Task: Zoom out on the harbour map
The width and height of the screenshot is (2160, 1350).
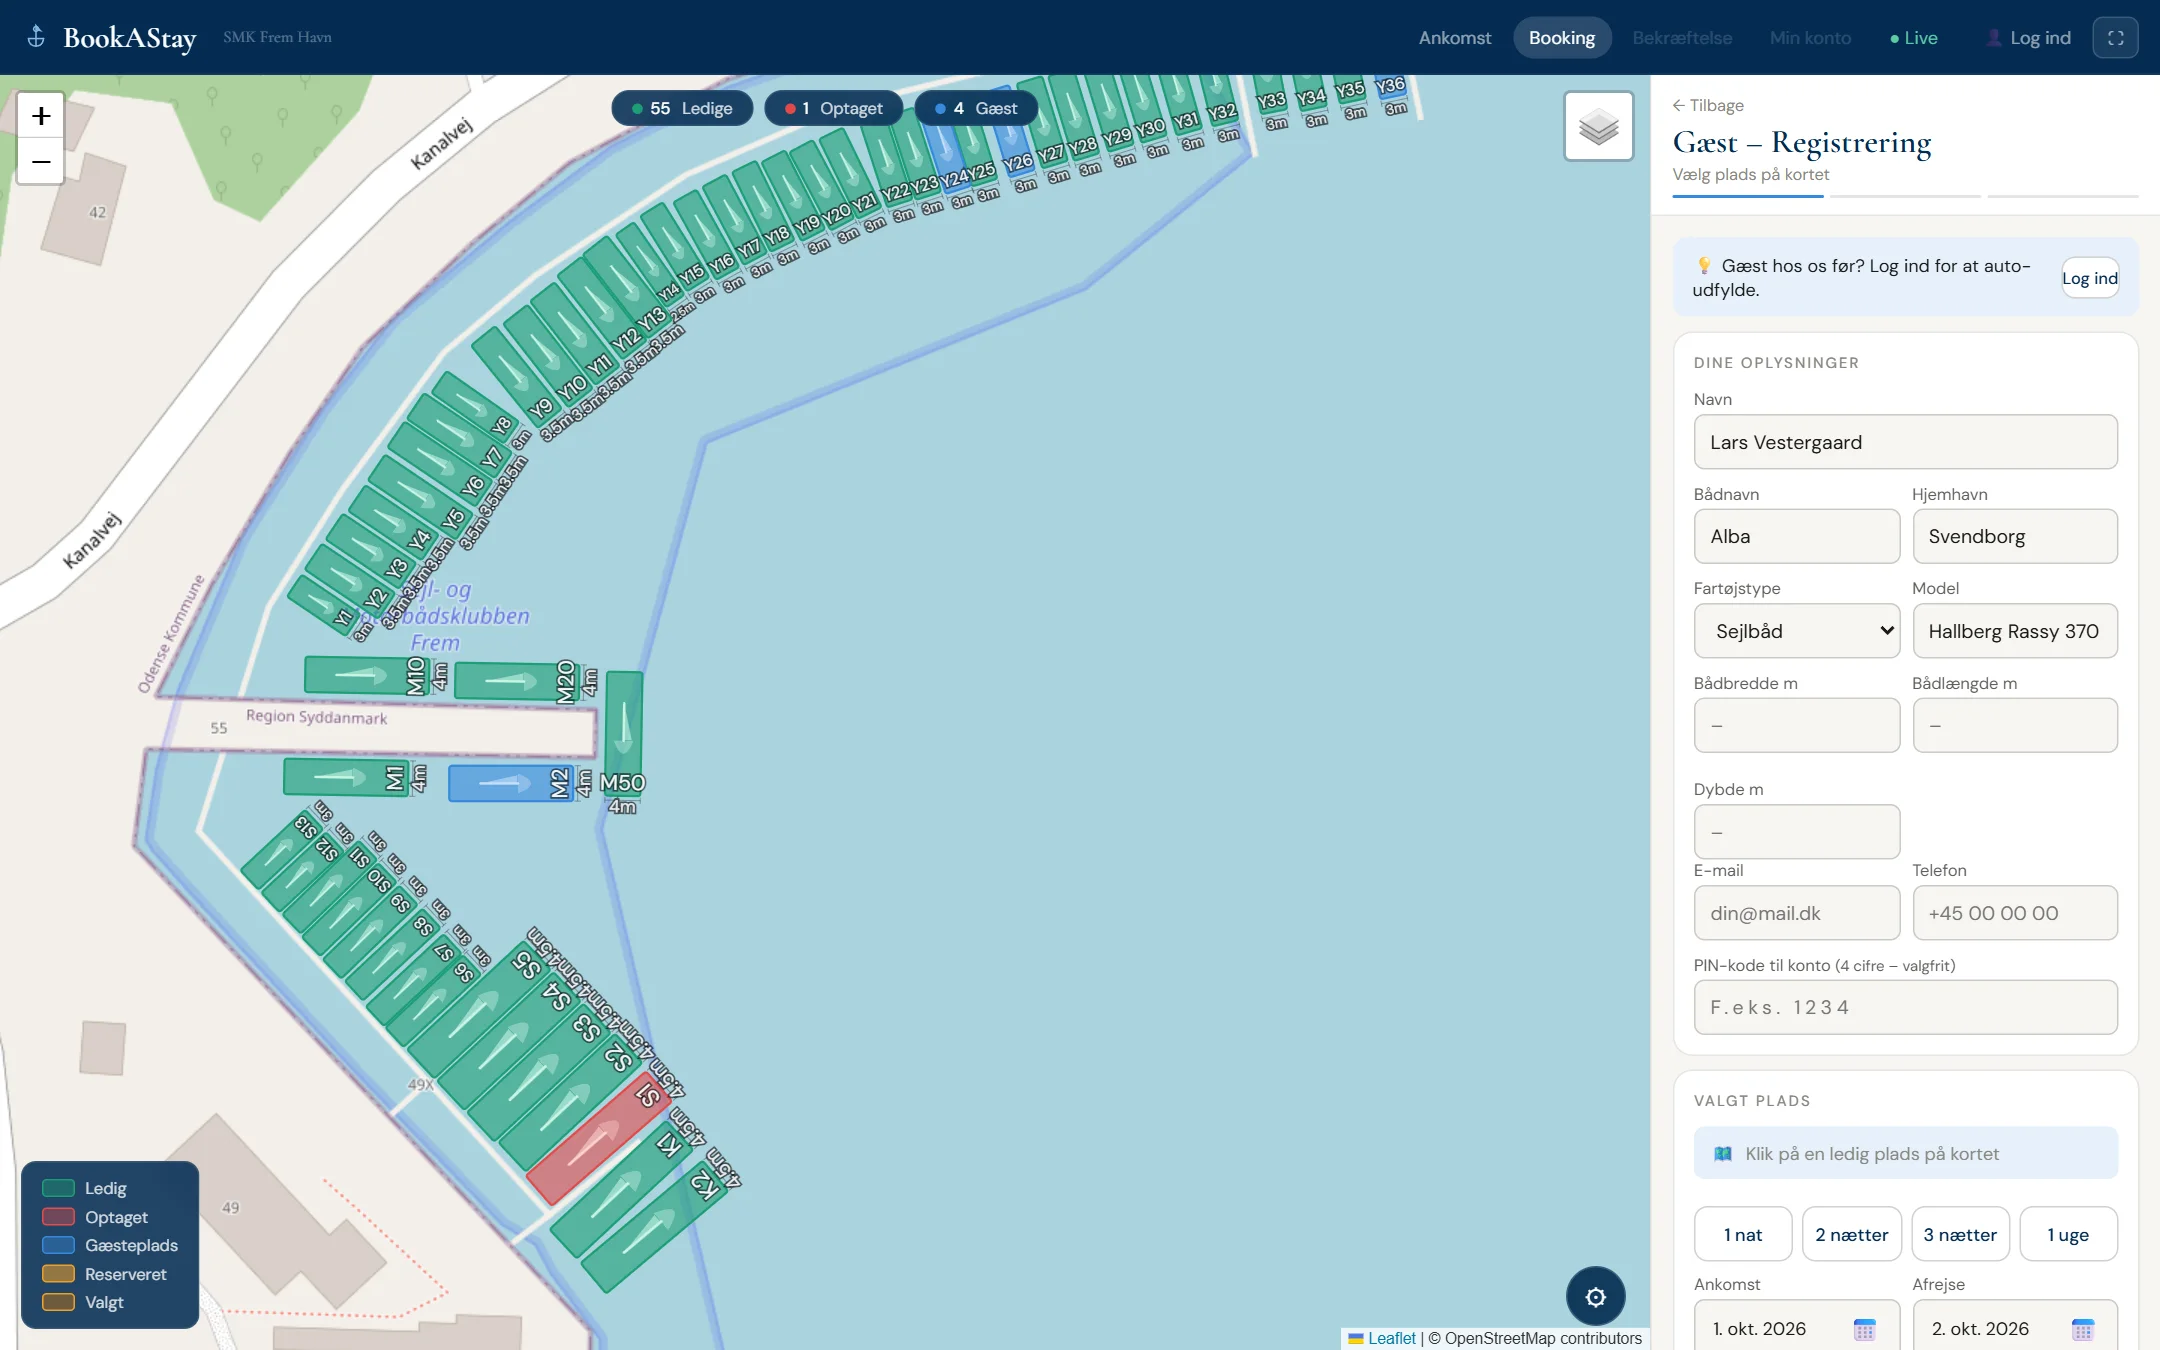Action: pos(41,162)
